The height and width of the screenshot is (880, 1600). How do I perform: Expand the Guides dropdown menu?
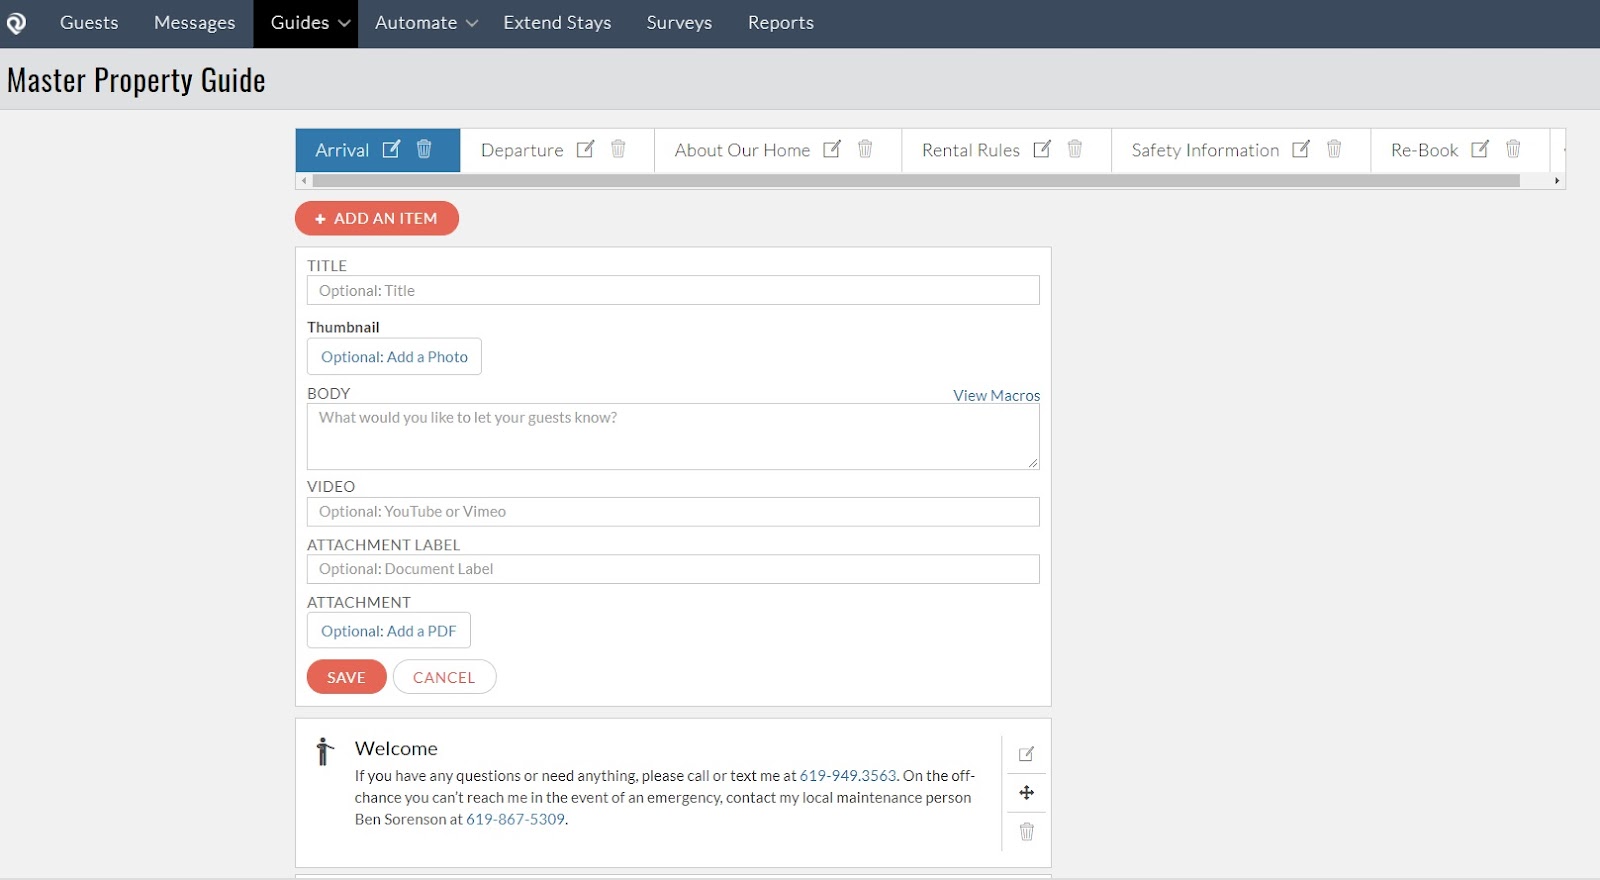click(x=309, y=23)
